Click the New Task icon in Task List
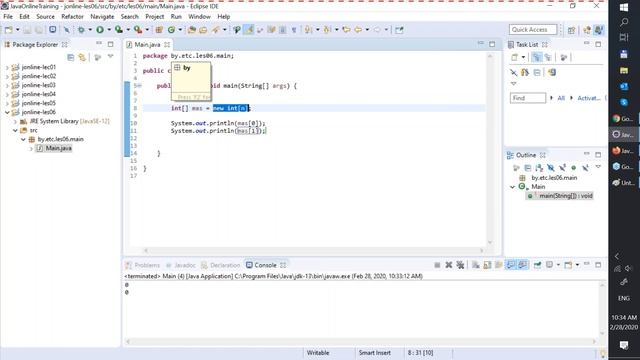This screenshot has height=360, width=640. [x=515, y=58]
